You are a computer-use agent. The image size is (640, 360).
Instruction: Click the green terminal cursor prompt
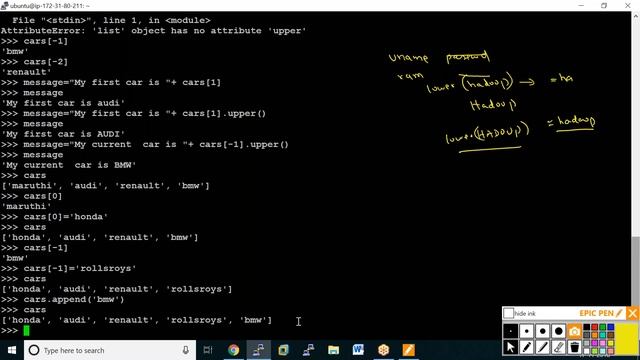point(27,330)
